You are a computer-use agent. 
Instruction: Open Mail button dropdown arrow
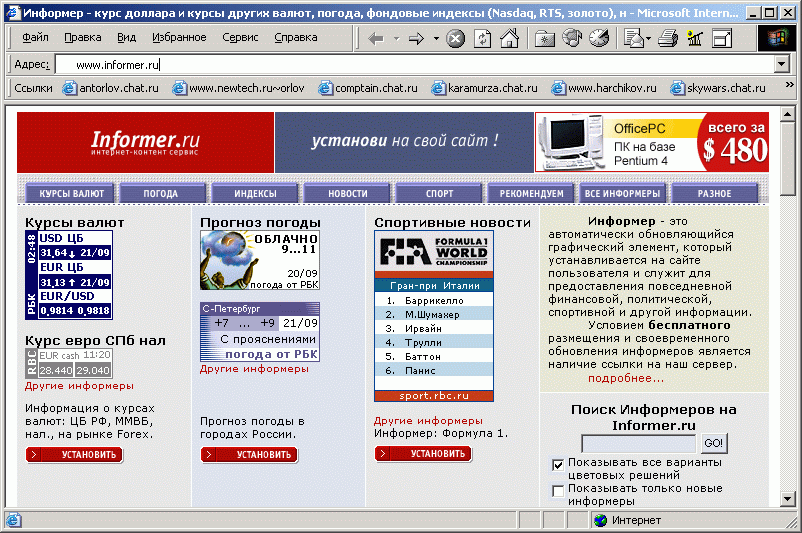(649, 38)
